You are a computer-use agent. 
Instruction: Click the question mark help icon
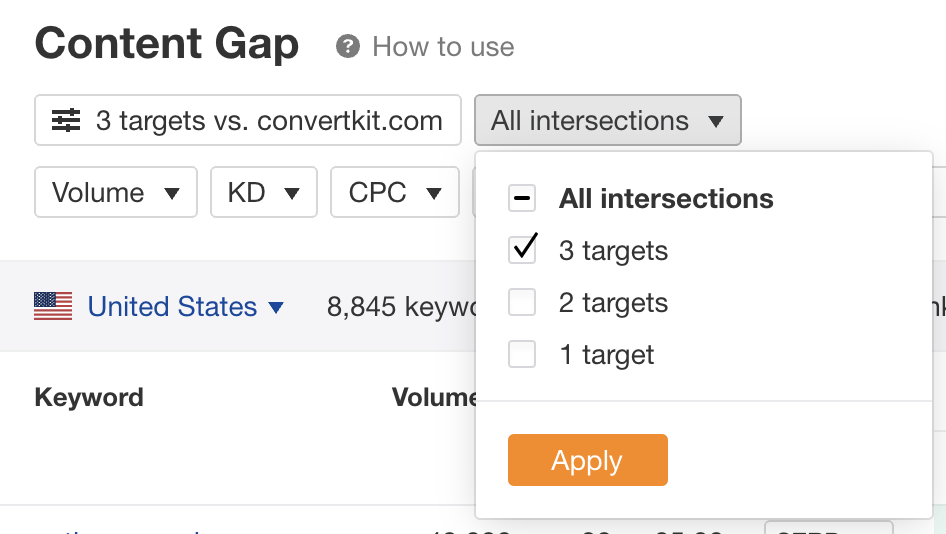(348, 46)
